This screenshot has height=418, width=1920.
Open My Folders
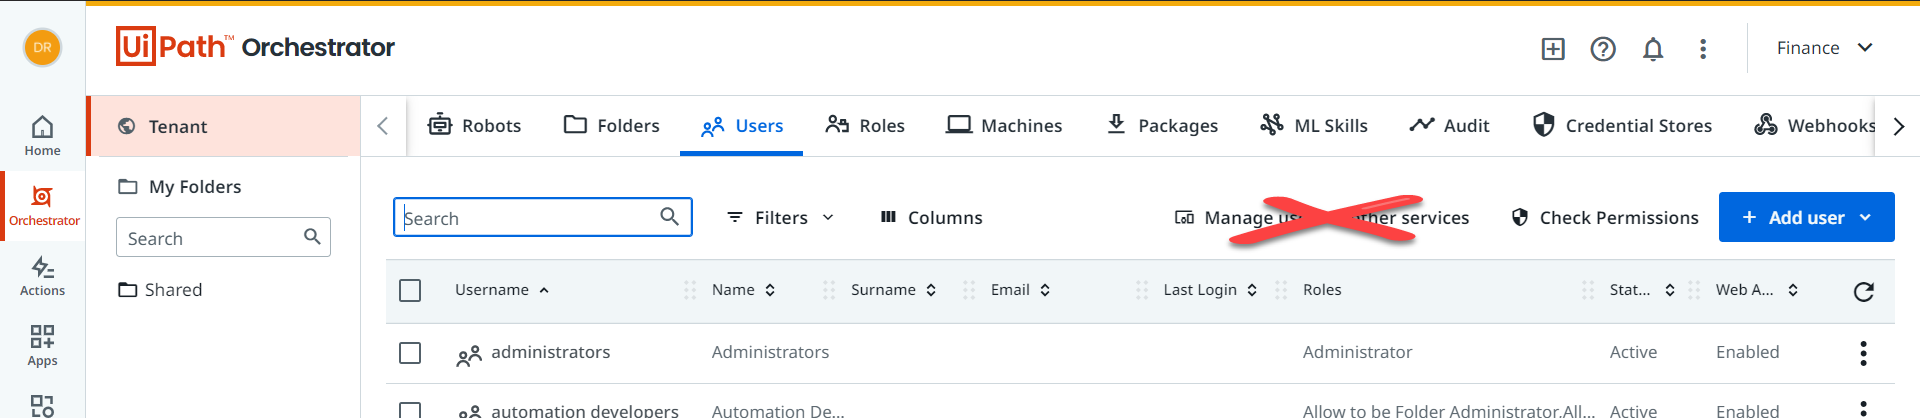[x=180, y=187]
